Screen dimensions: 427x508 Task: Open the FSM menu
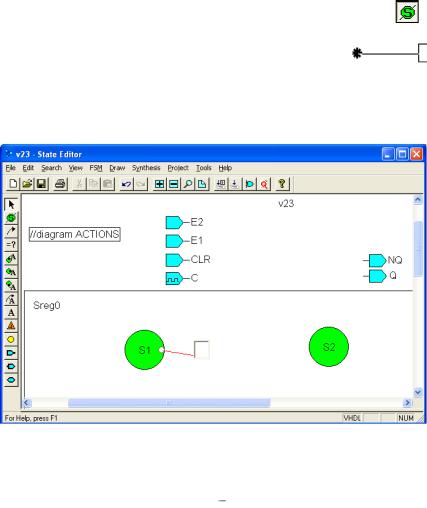(x=96, y=168)
